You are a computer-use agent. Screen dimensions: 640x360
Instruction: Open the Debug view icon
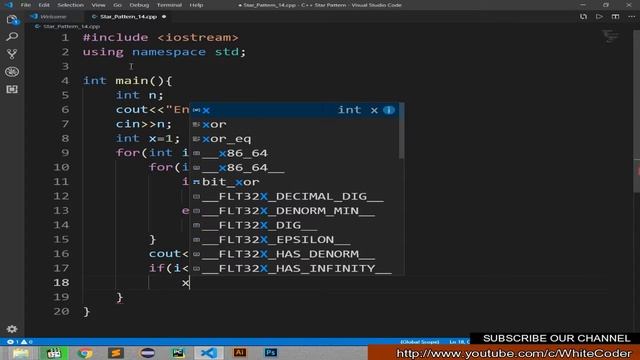12,71
